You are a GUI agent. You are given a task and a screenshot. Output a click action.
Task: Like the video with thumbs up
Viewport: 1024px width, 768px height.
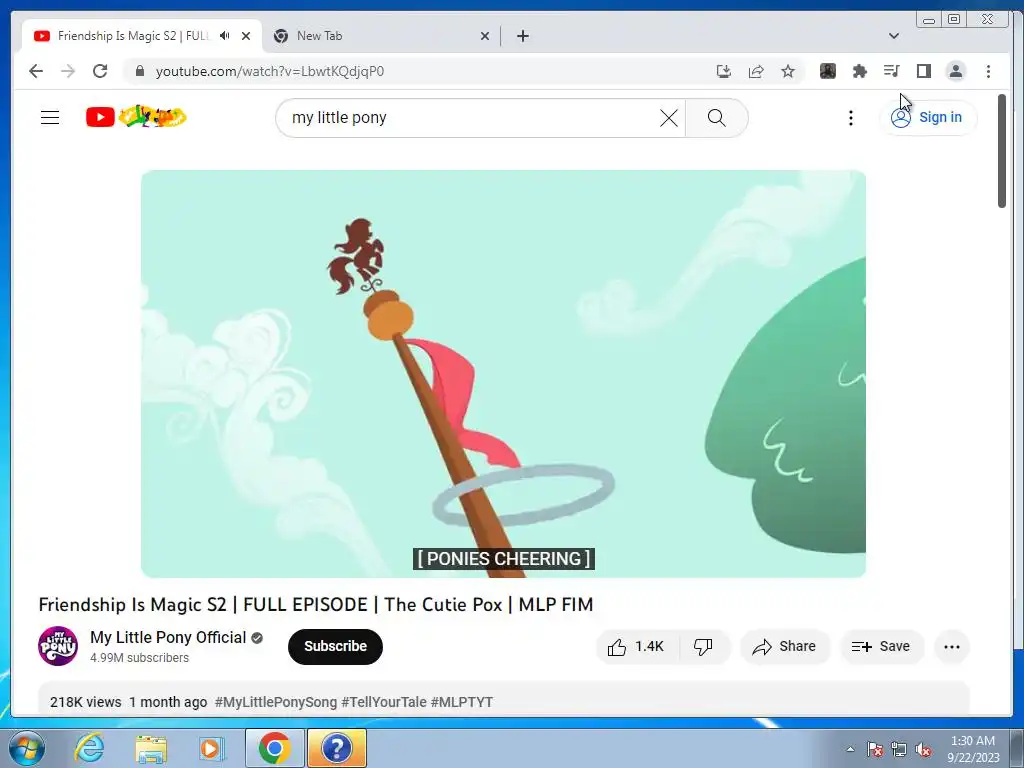coord(637,647)
